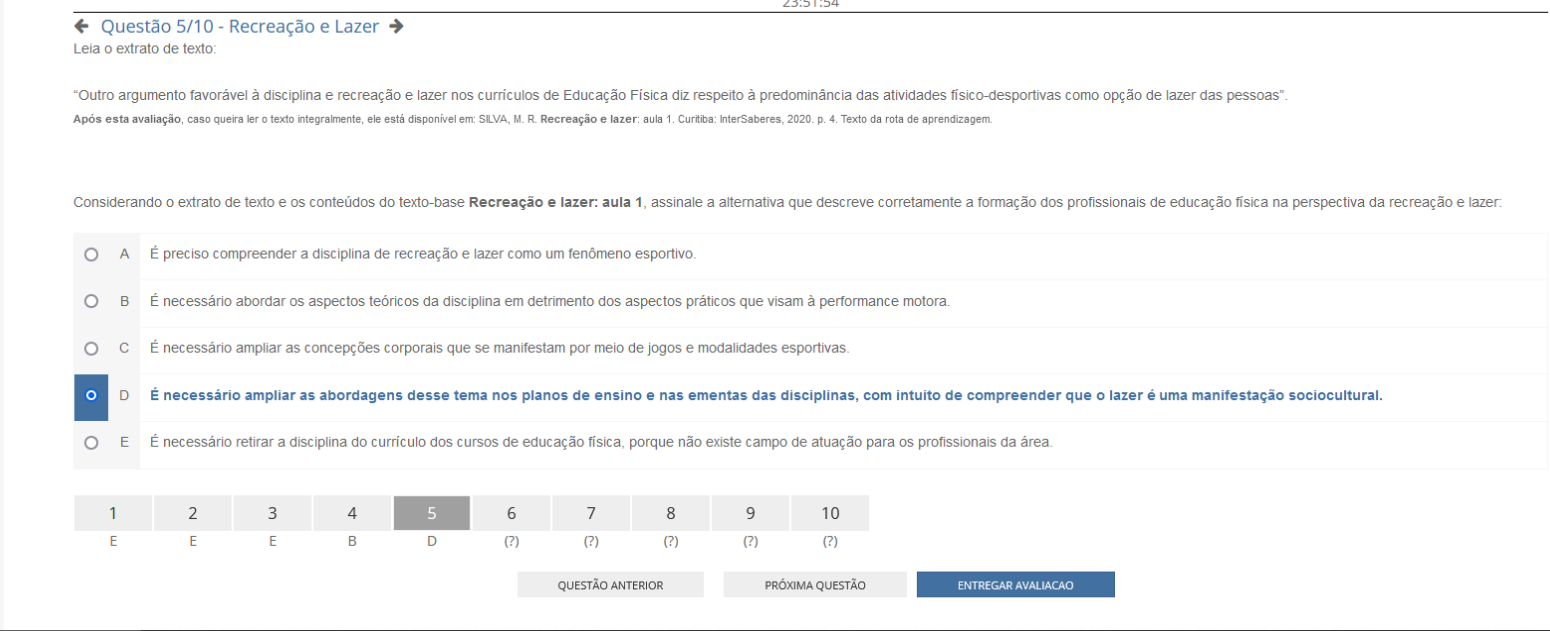
Task: Click the left arrow beside Questão 5/10
Action: click(81, 27)
